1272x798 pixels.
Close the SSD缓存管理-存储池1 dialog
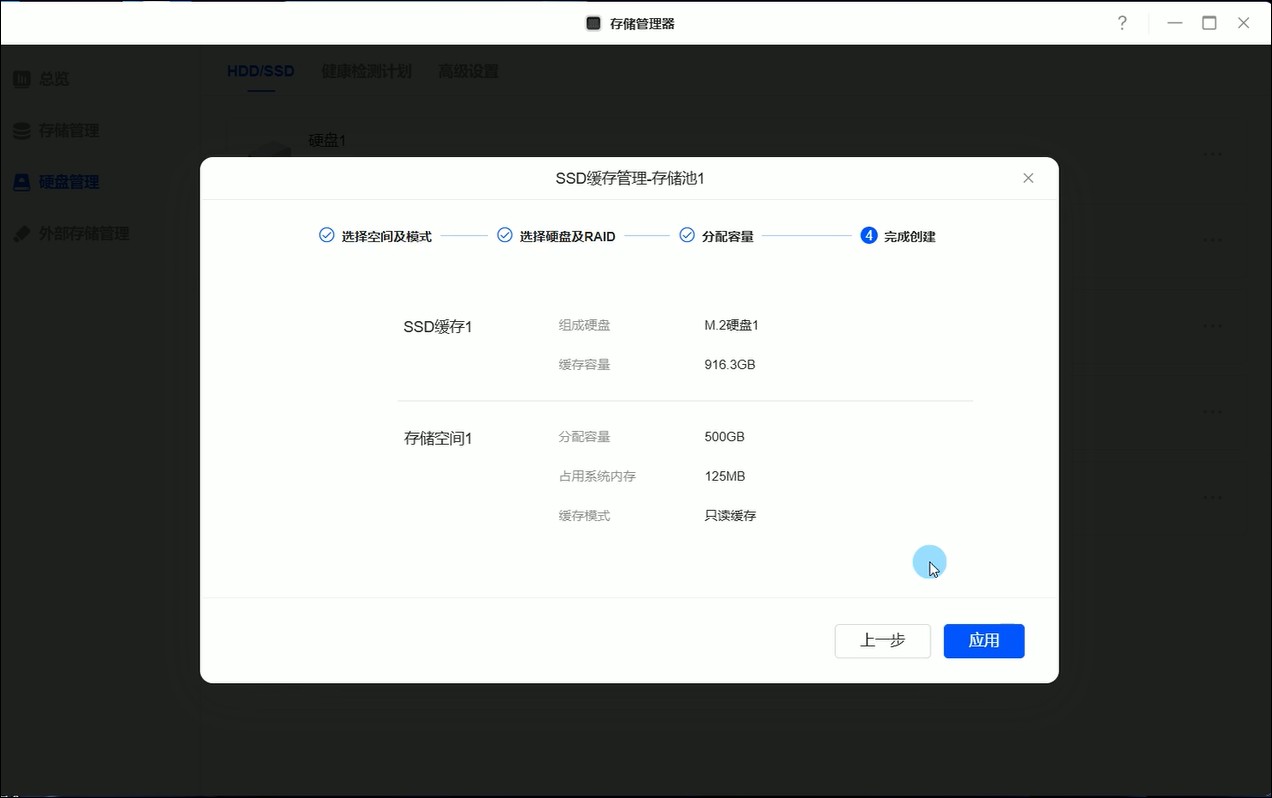point(1028,178)
